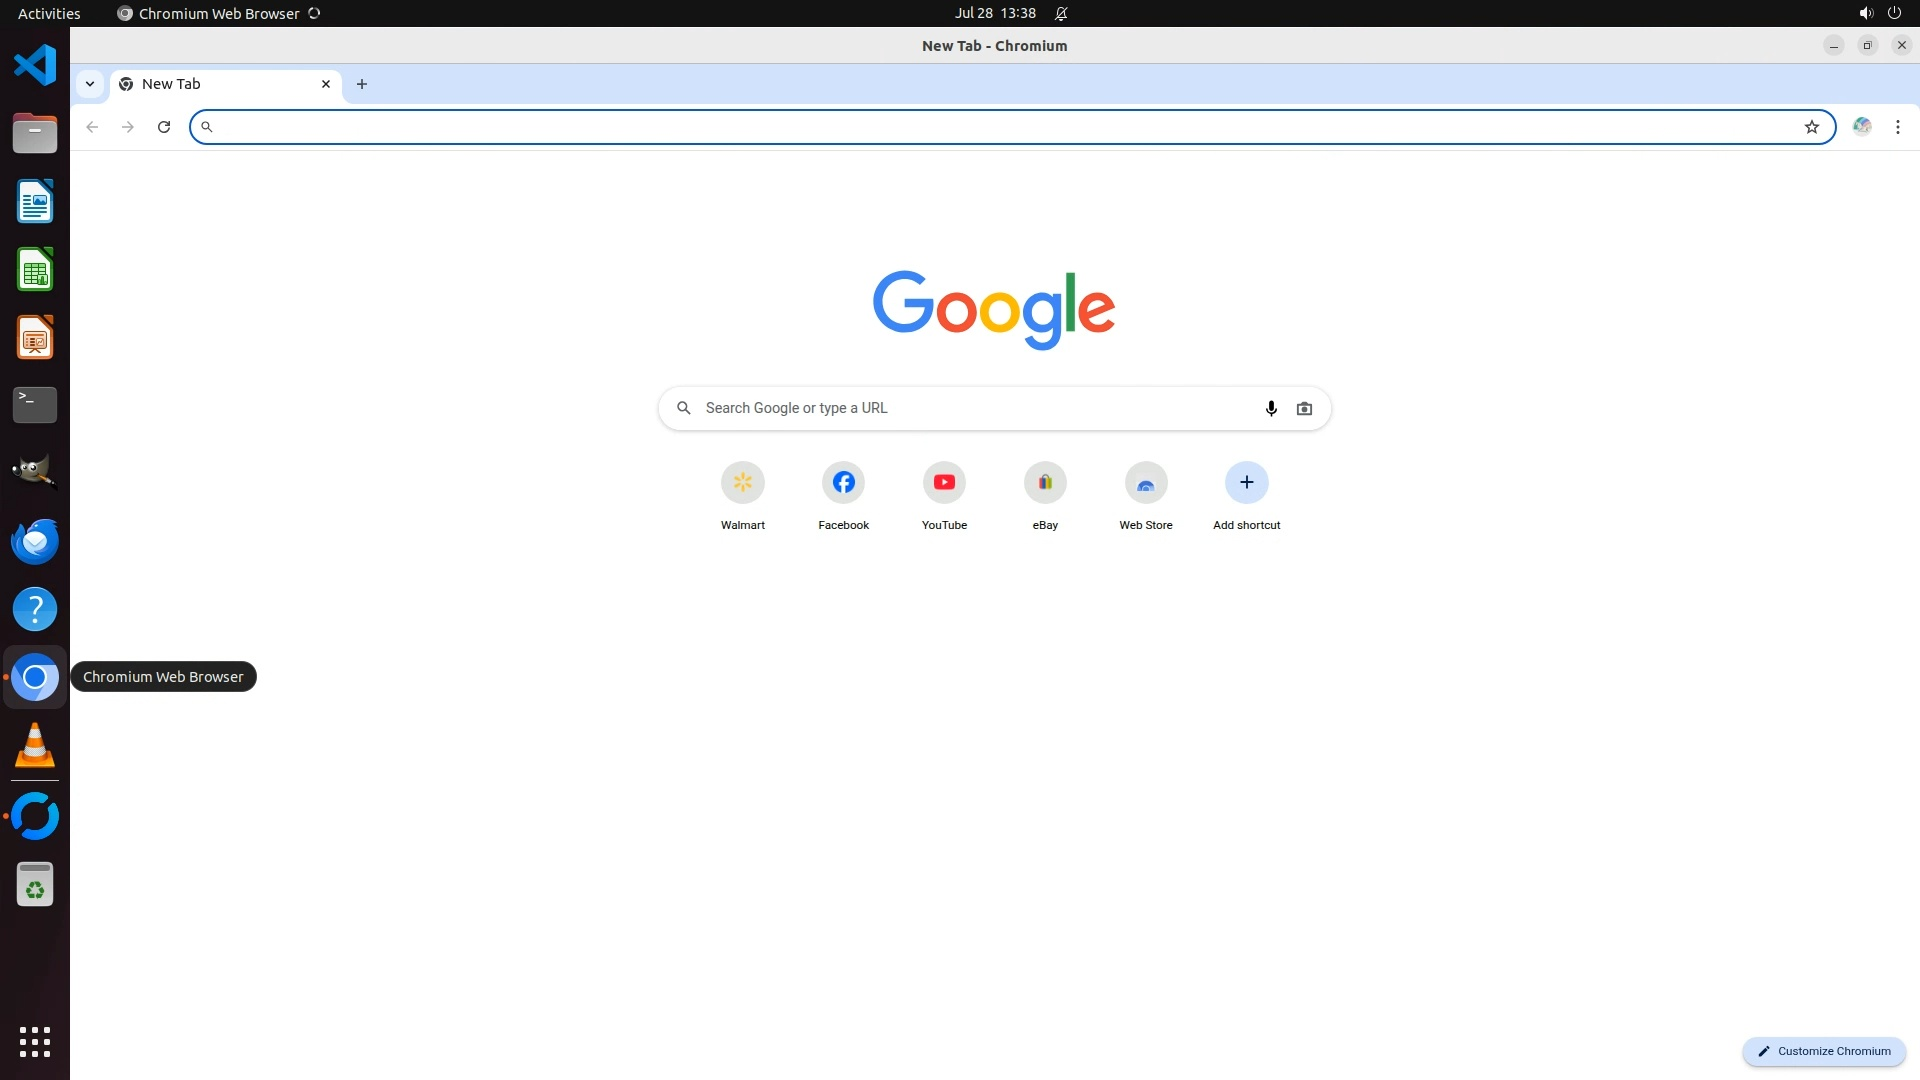Expand the tab search dropdown arrow
Screen dimensions: 1920x1080
[x=90, y=84]
